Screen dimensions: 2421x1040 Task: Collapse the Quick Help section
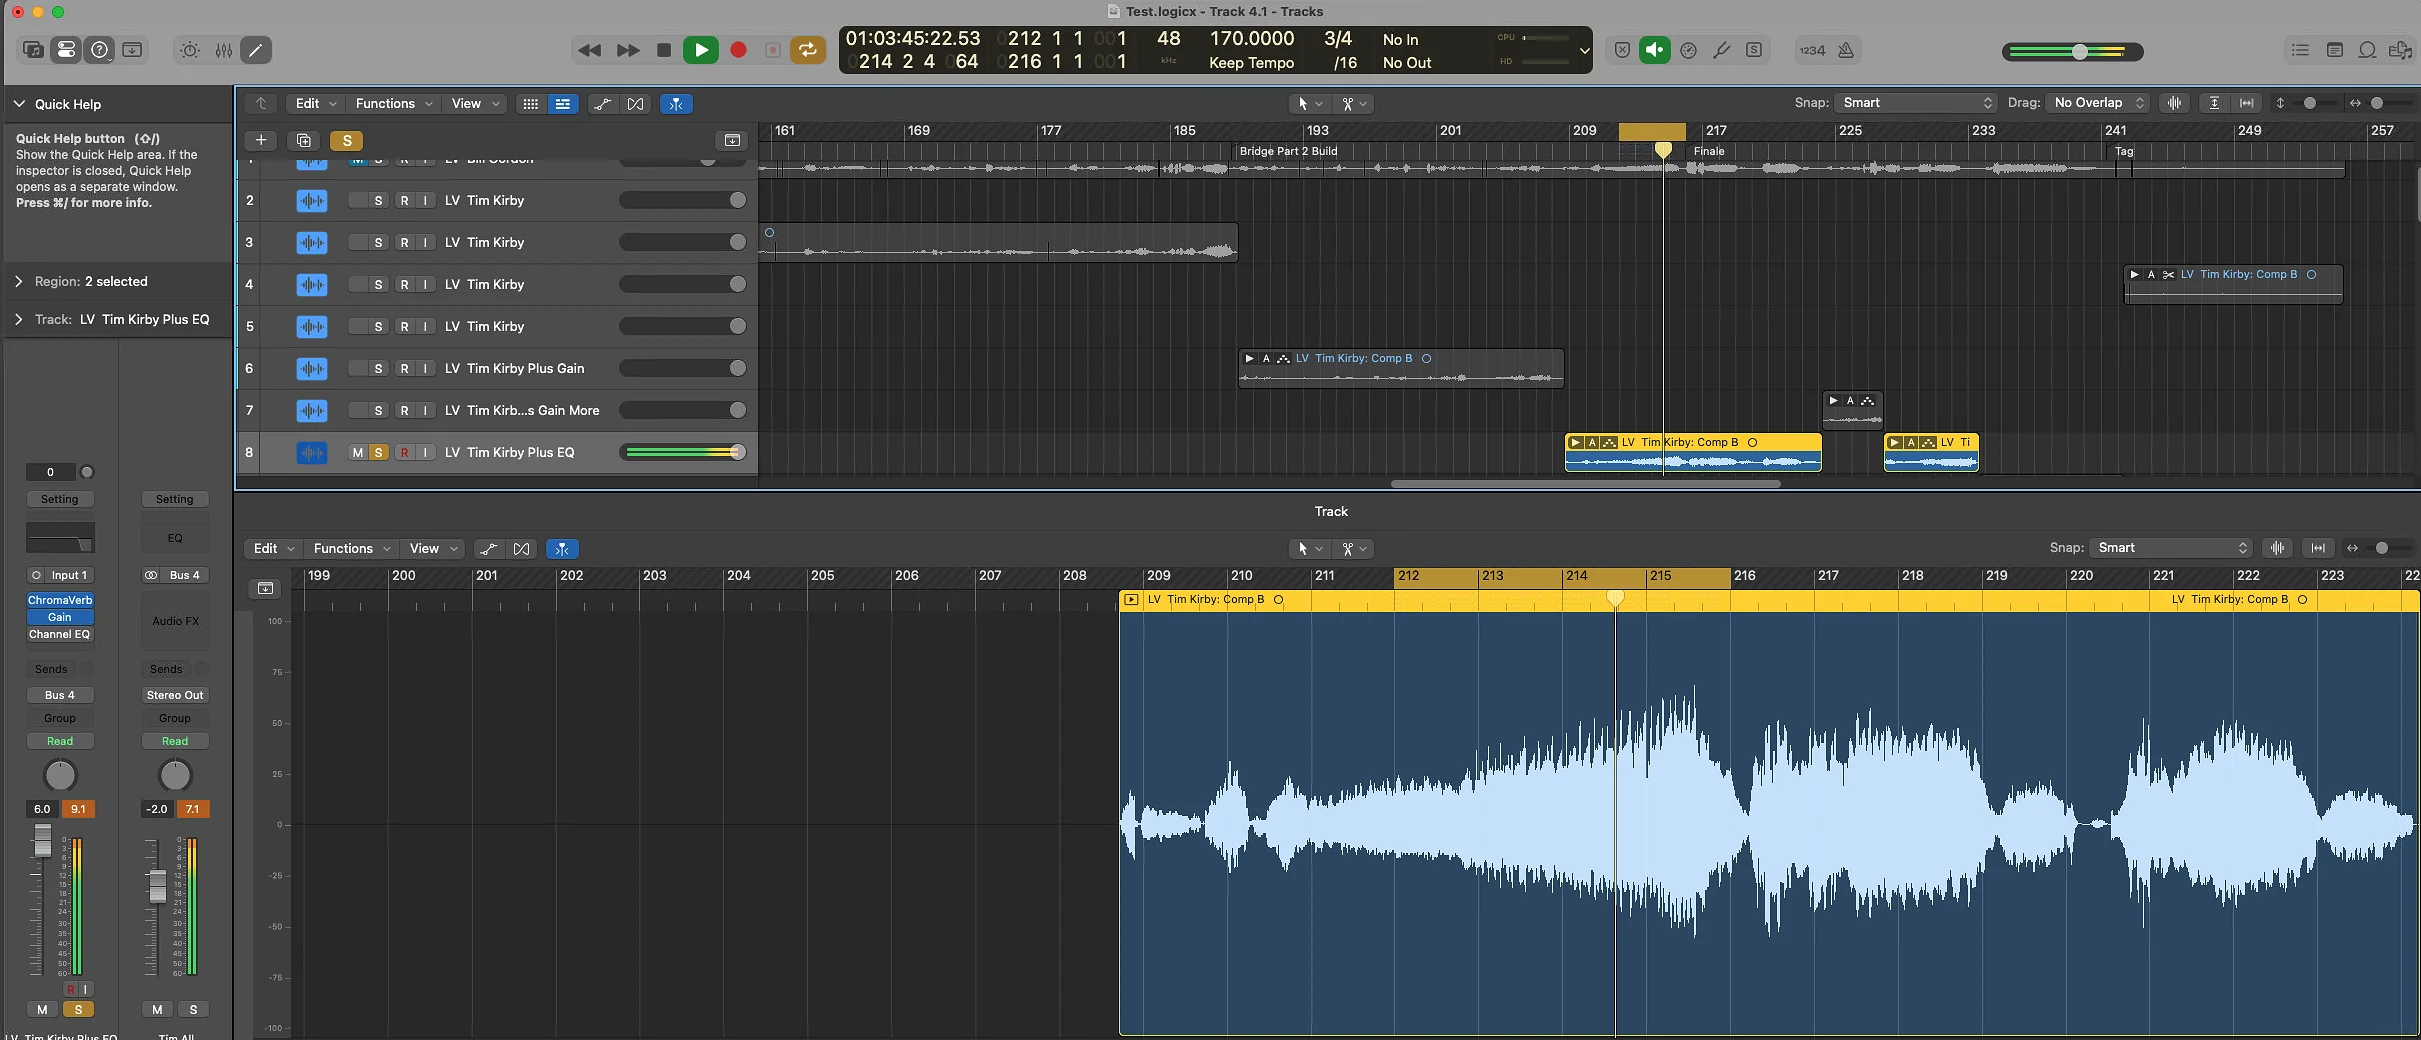[x=18, y=104]
